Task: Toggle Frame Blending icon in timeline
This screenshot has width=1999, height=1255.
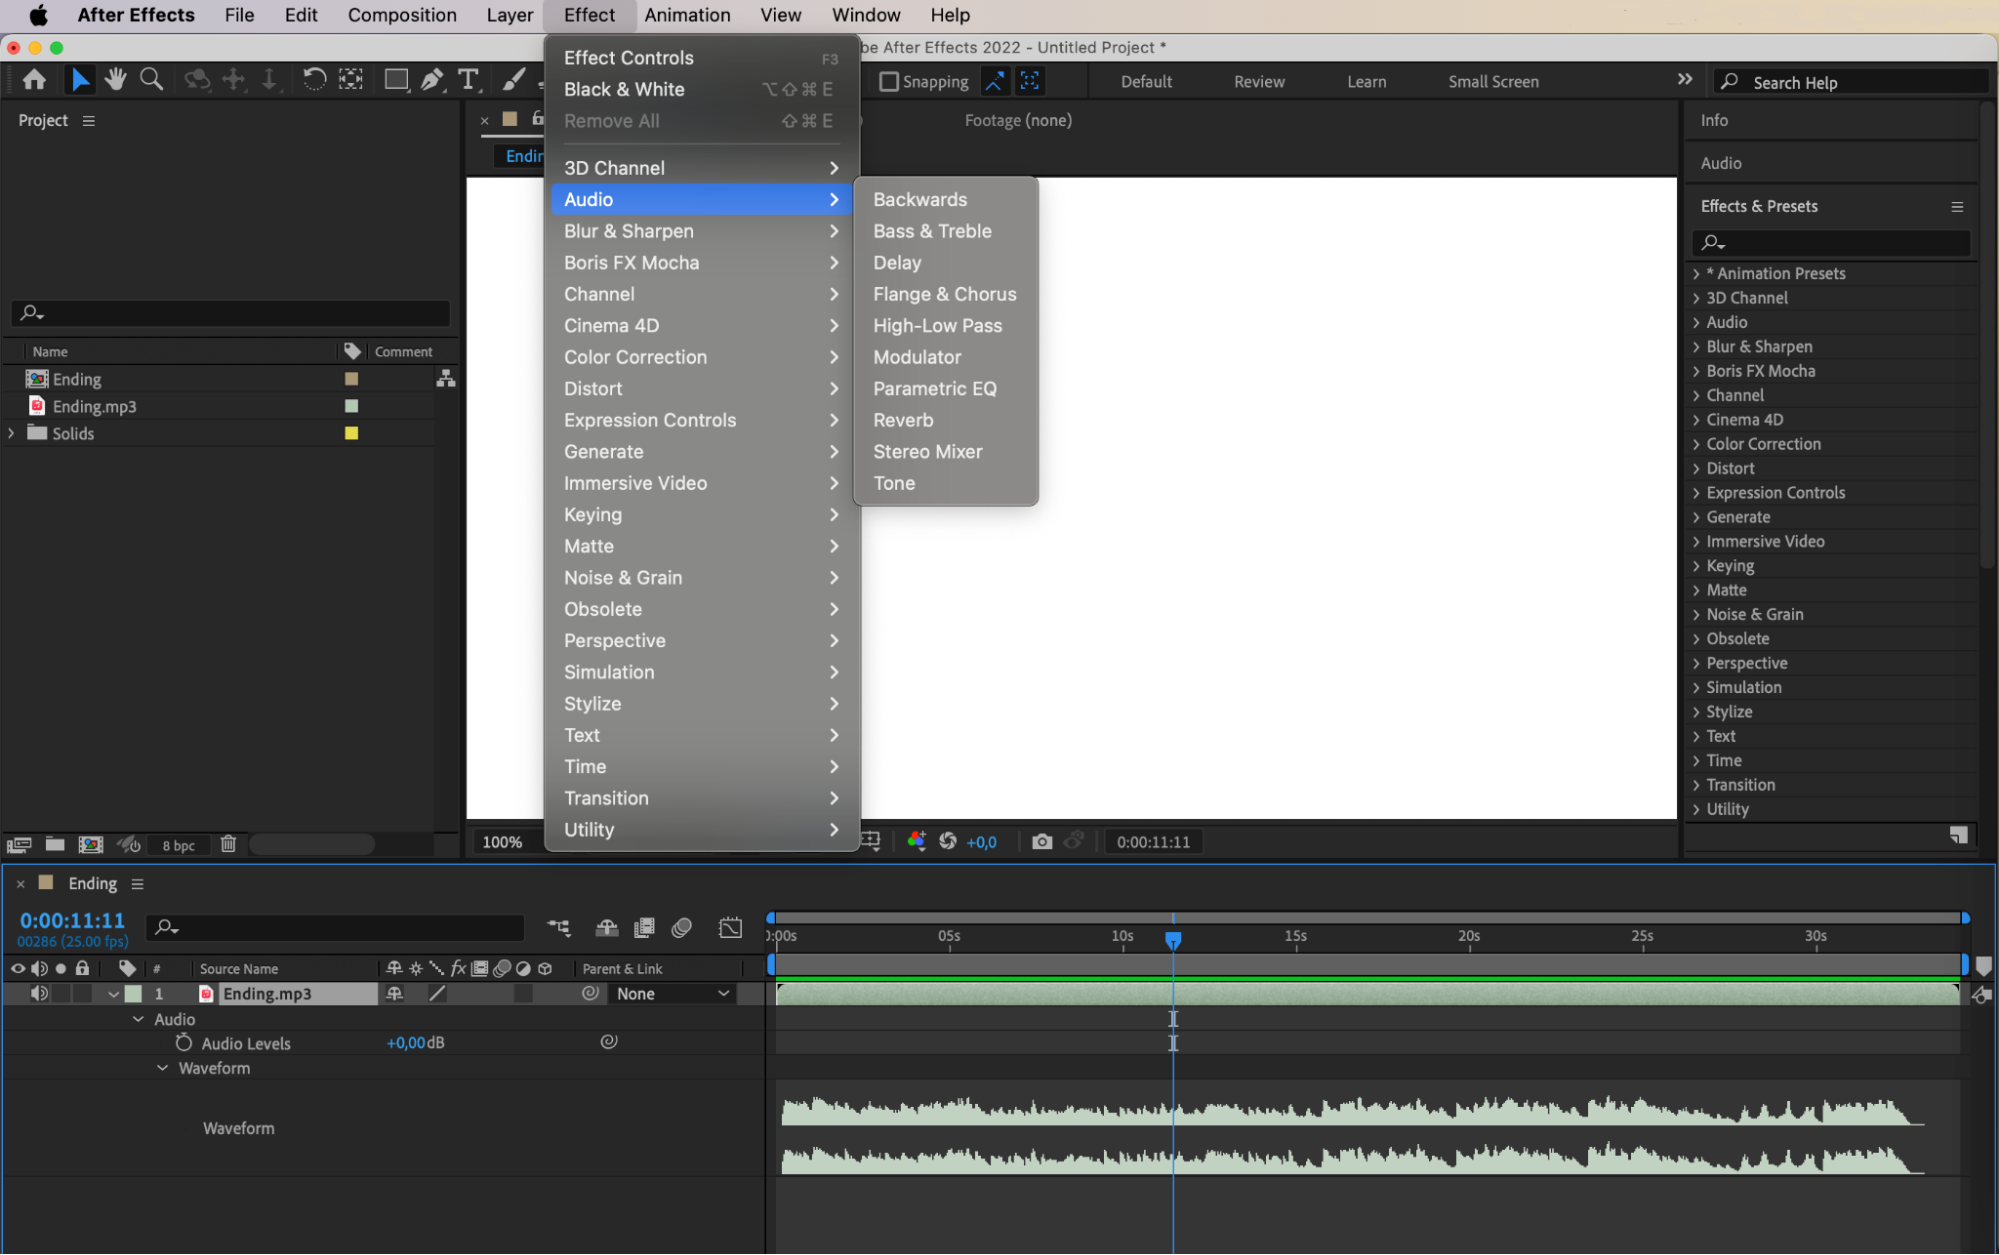Action: (x=644, y=928)
